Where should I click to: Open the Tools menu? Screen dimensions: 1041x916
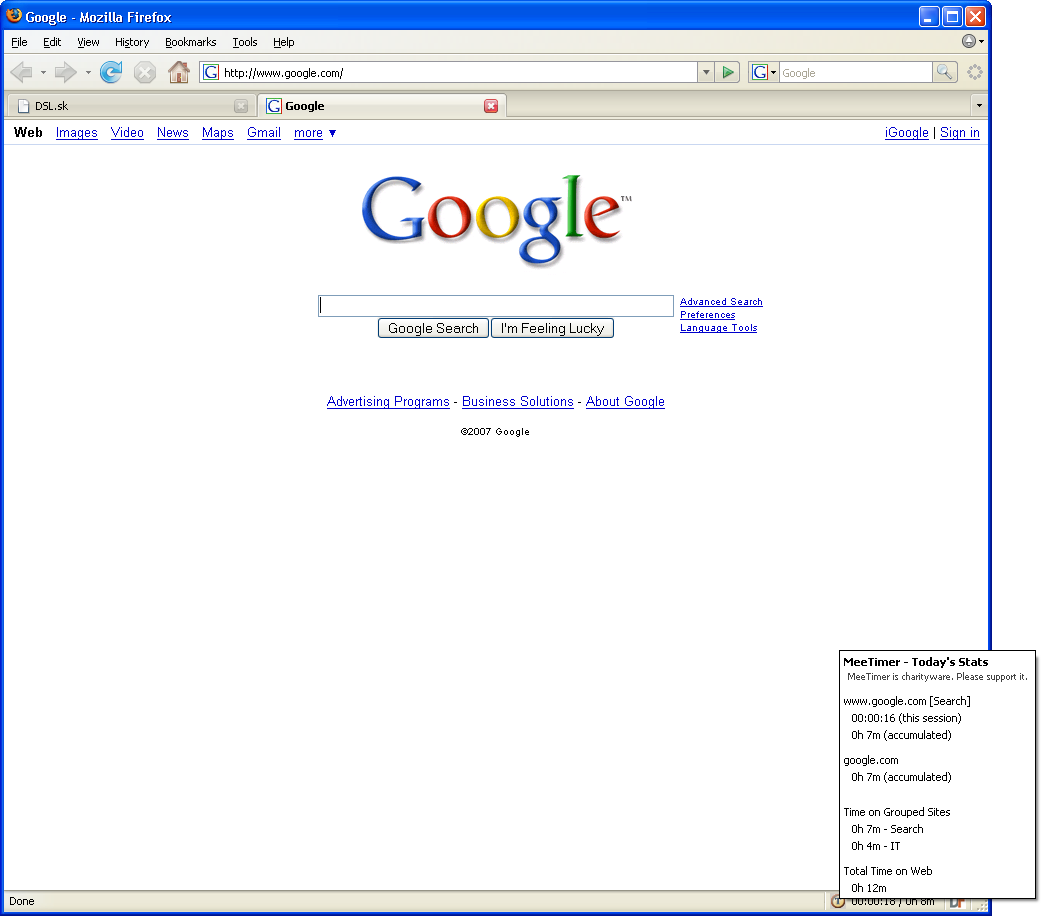[x=245, y=42]
